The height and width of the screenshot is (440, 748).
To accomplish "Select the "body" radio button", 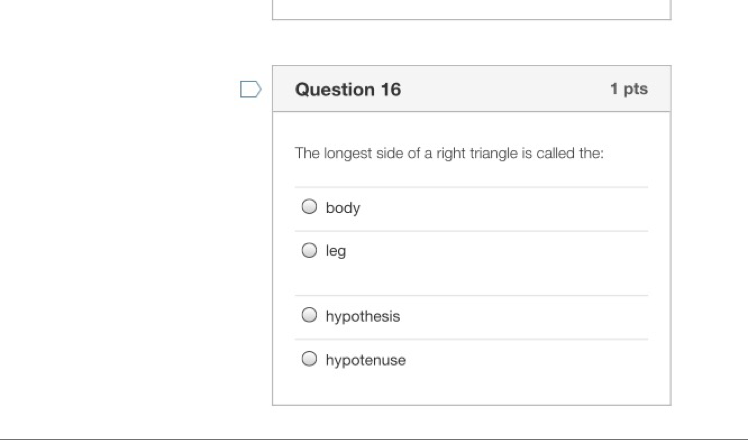I will click(309, 208).
